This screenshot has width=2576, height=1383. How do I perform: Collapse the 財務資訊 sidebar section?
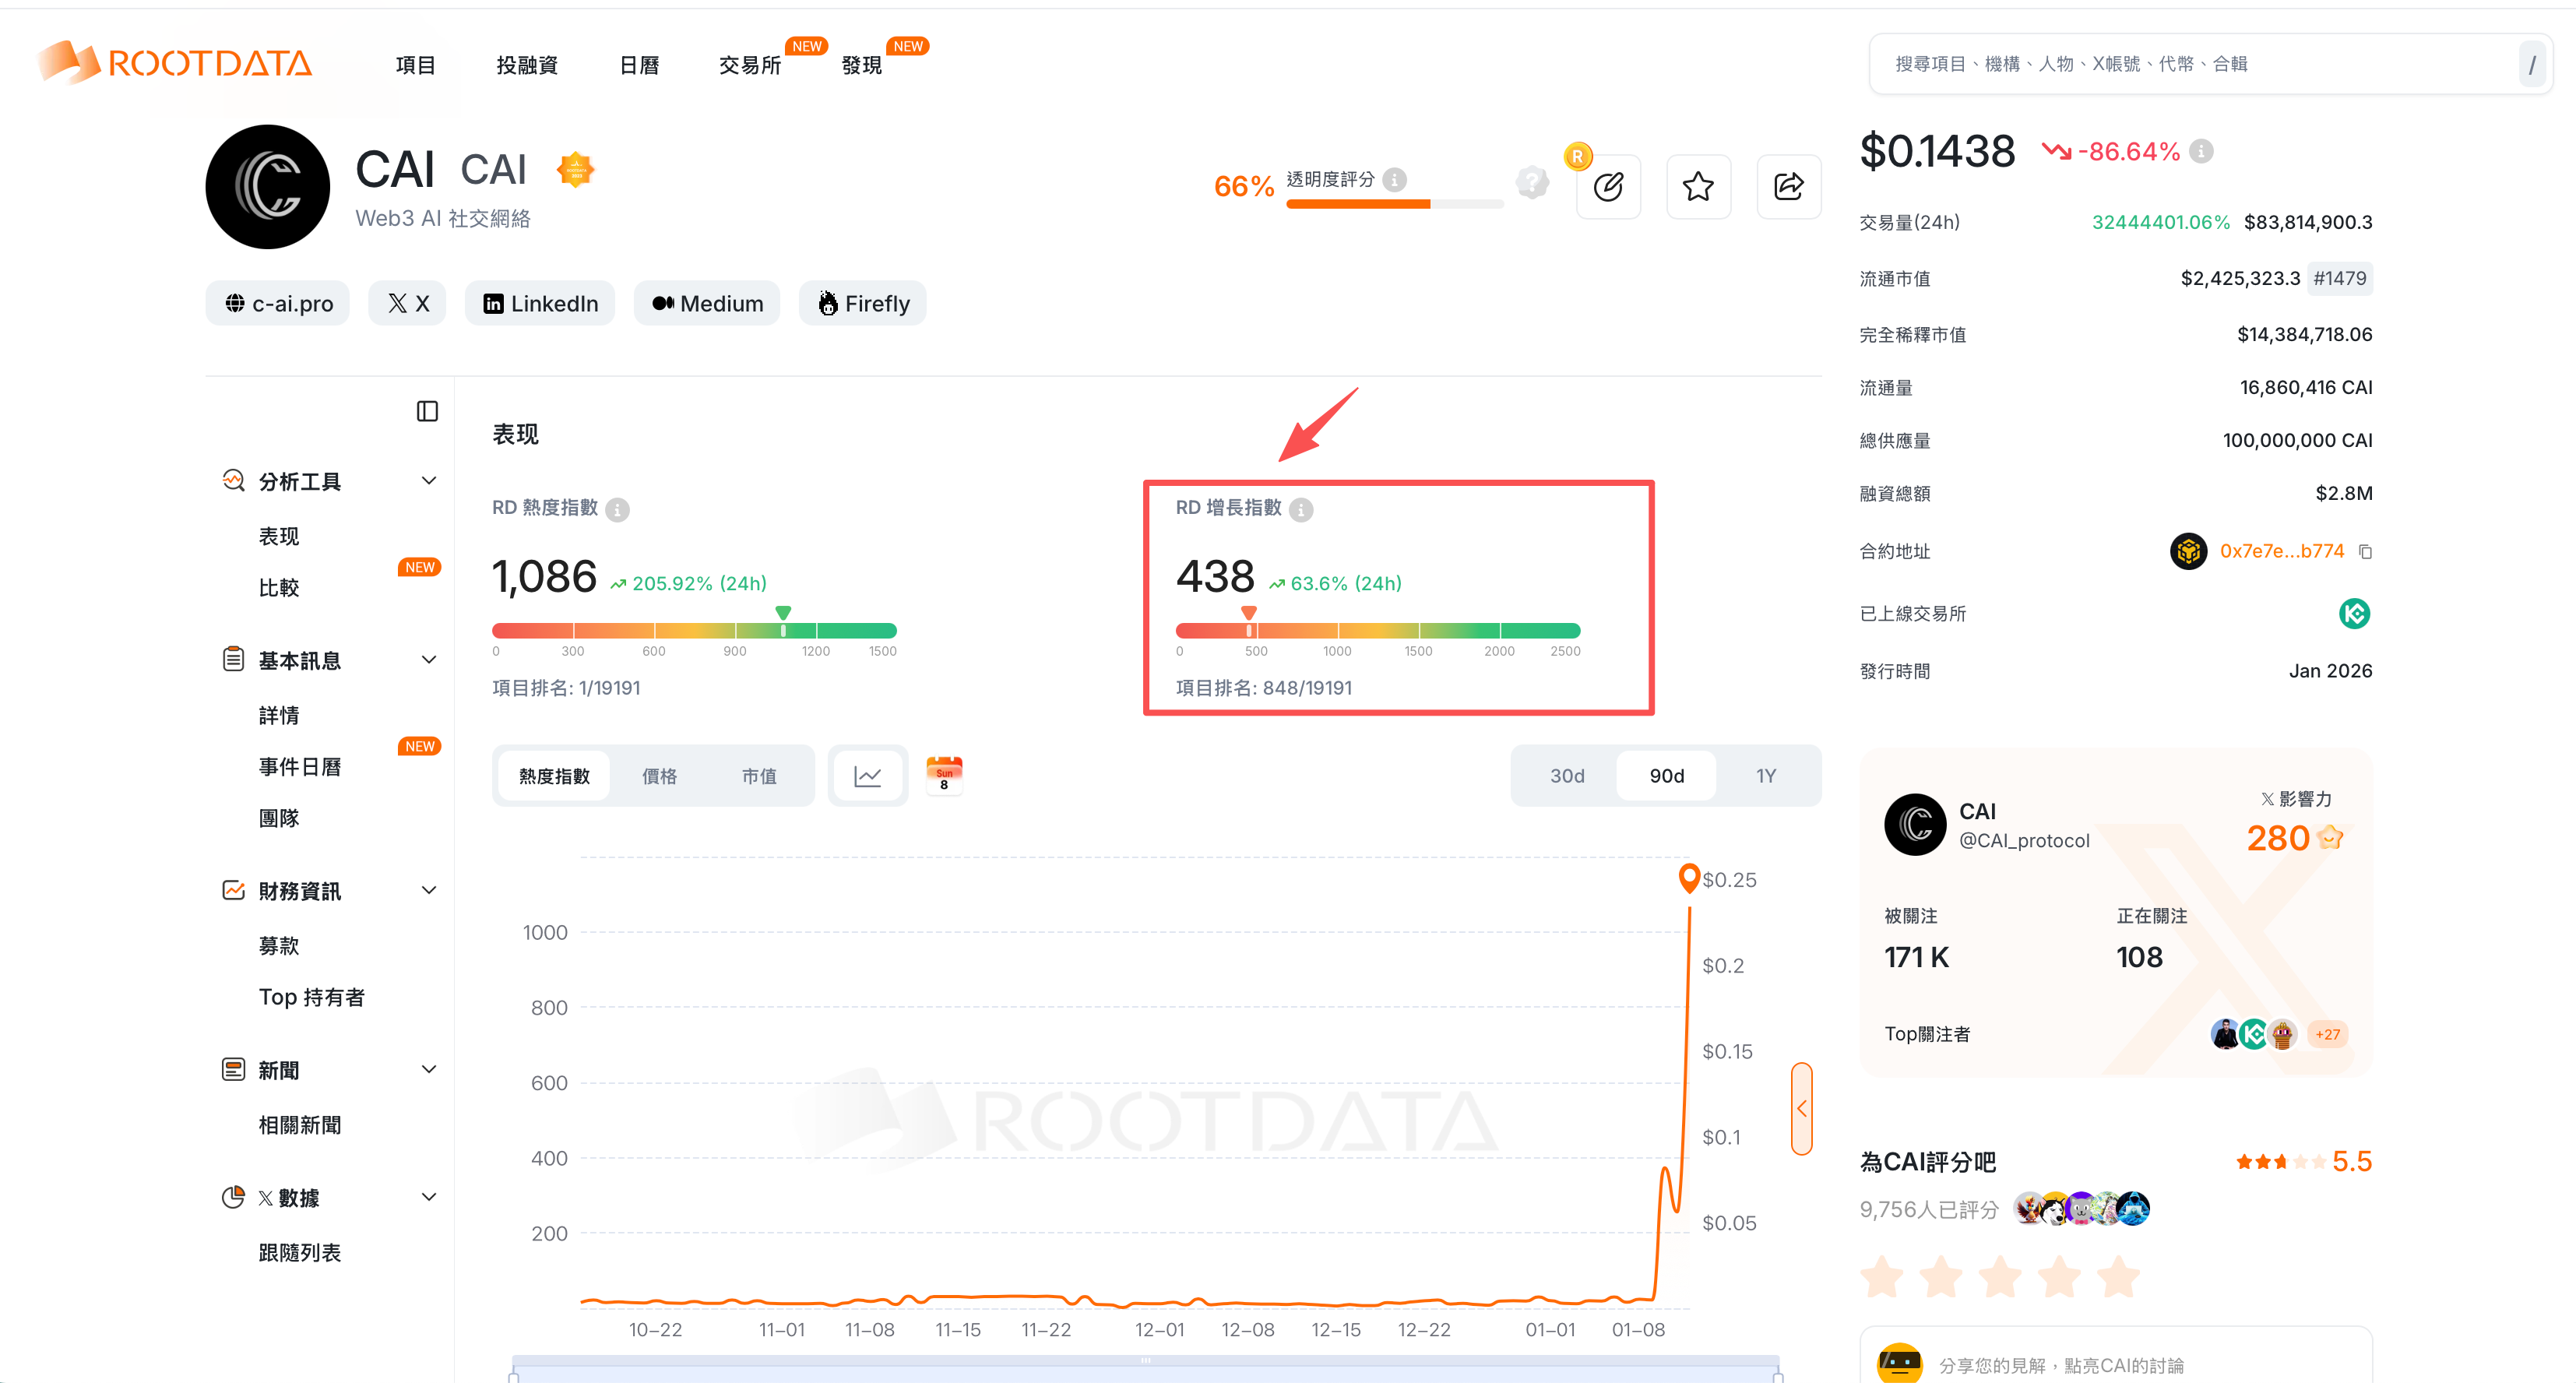point(429,890)
